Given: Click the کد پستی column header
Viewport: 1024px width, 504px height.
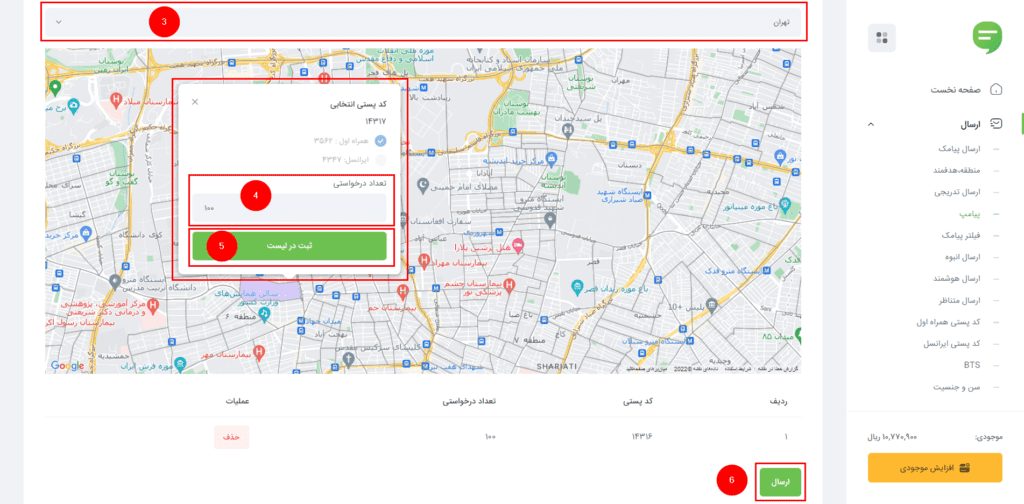Looking at the screenshot, I should [x=639, y=401].
